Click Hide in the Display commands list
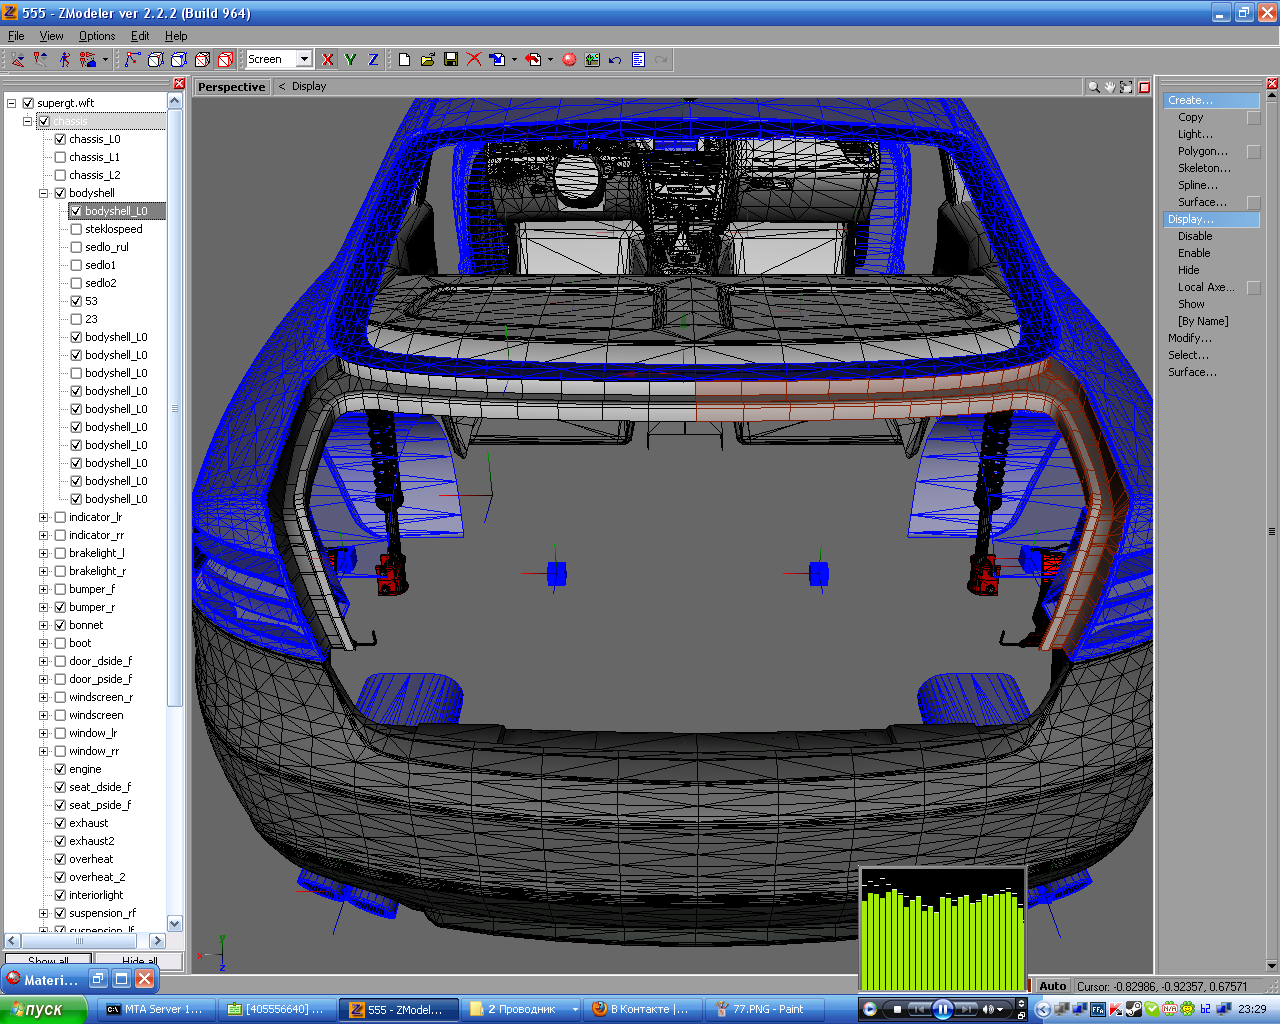The width and height of the screenshot is (1280, 1024). pos(1188,270)
